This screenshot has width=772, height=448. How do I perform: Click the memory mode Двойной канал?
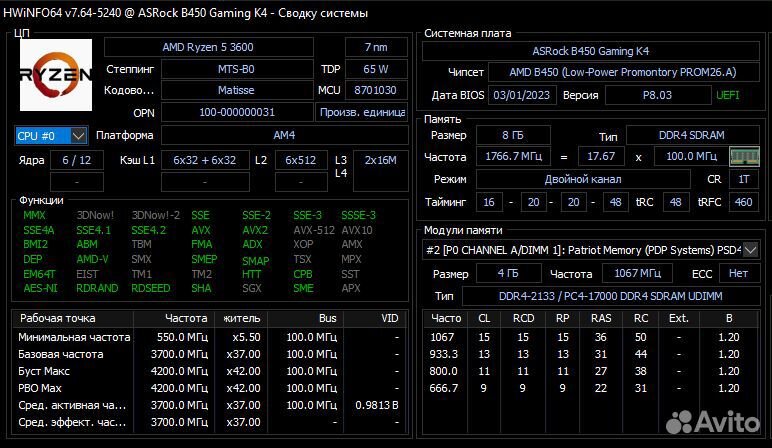pyautogui.click(x=583, y=179)
